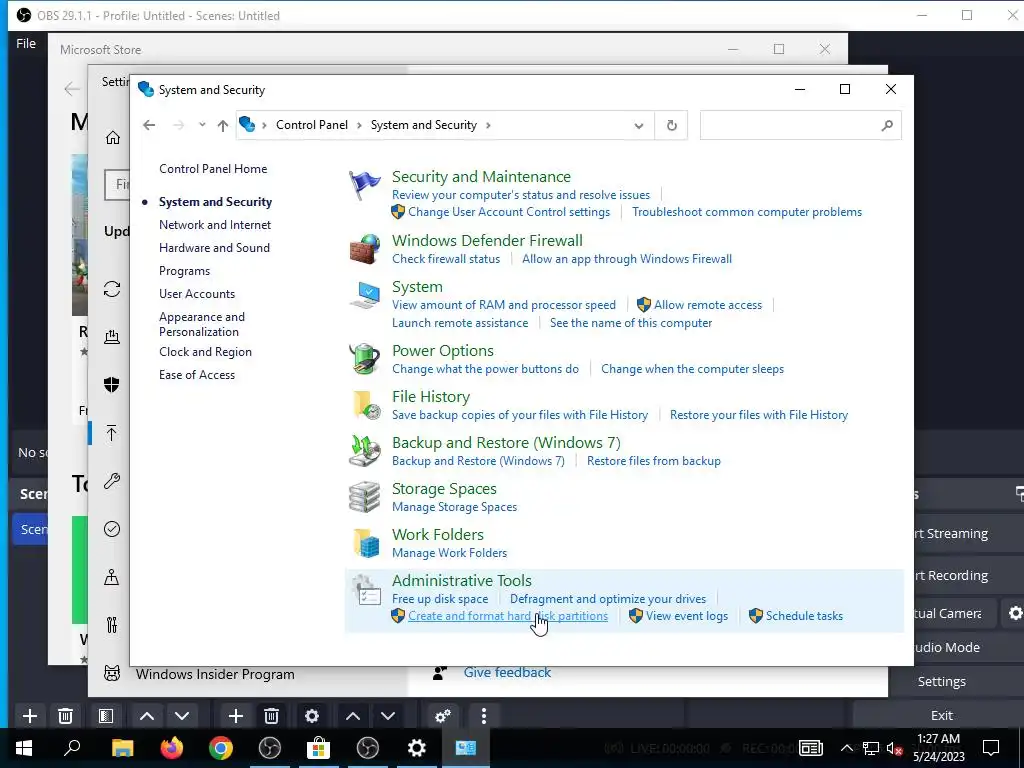The height and width of the screenshot is (768, 1024).
Task: Open the Manage Storage Spaces link
Action: point(454,507)
